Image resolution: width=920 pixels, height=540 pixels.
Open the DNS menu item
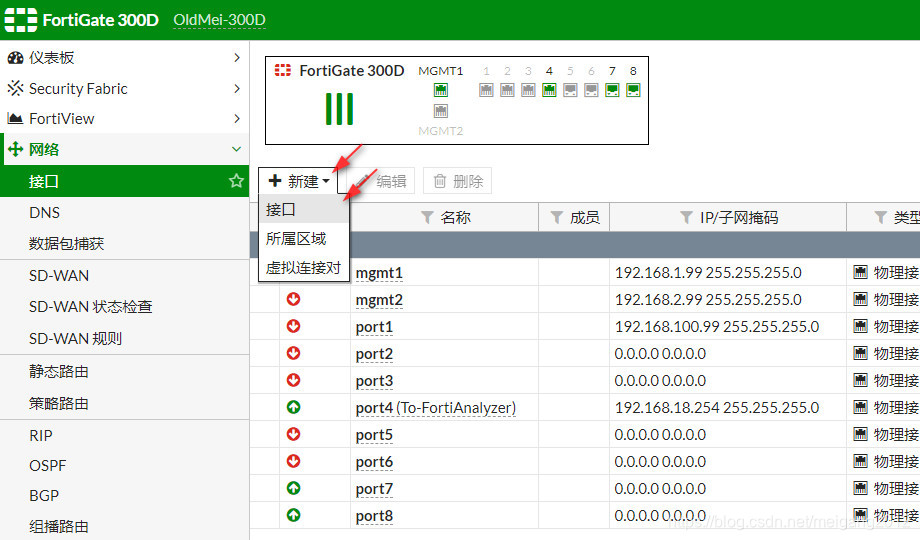124,212
